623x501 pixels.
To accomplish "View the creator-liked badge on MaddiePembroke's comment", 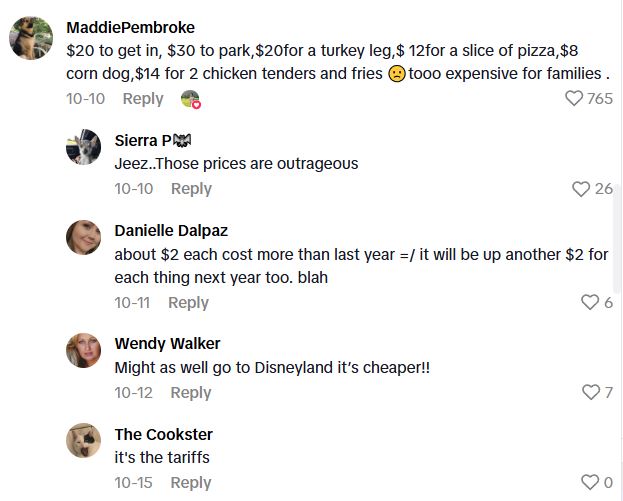I will click(x=190, y=99).
